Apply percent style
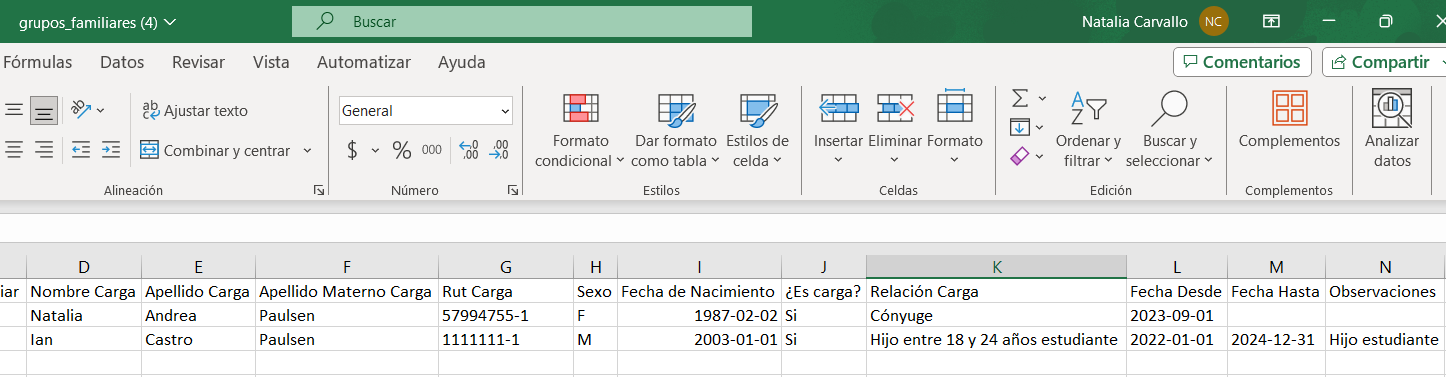Image resolution: width=1446 pixels, height=377 pixels. (402, 150)
